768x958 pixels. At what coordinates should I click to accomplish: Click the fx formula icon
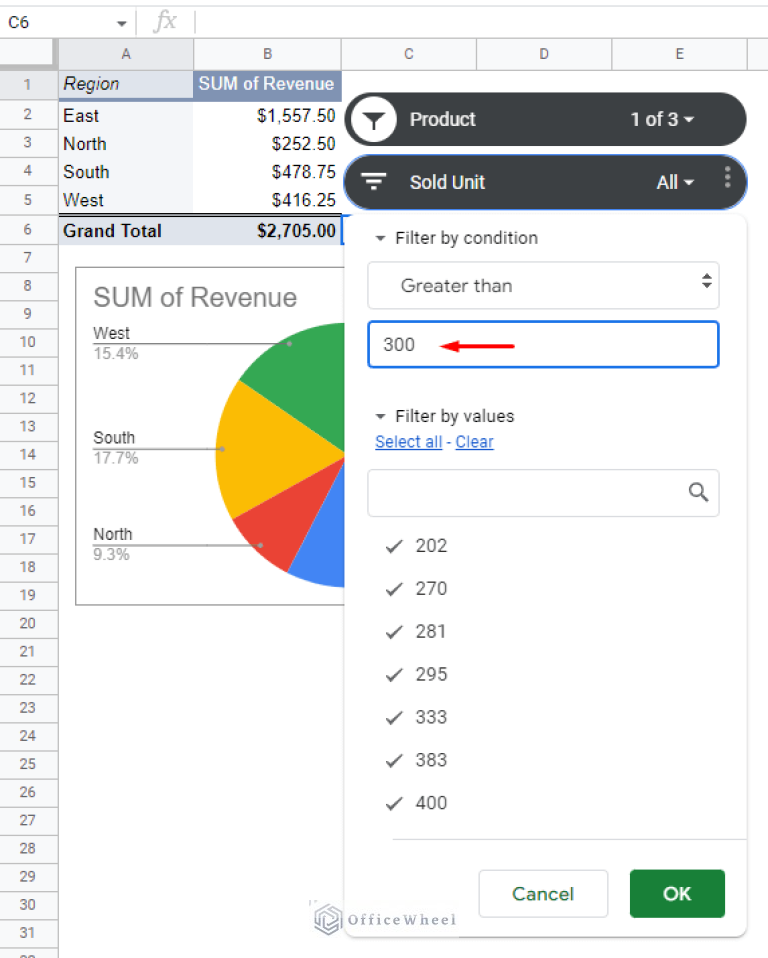166,21
